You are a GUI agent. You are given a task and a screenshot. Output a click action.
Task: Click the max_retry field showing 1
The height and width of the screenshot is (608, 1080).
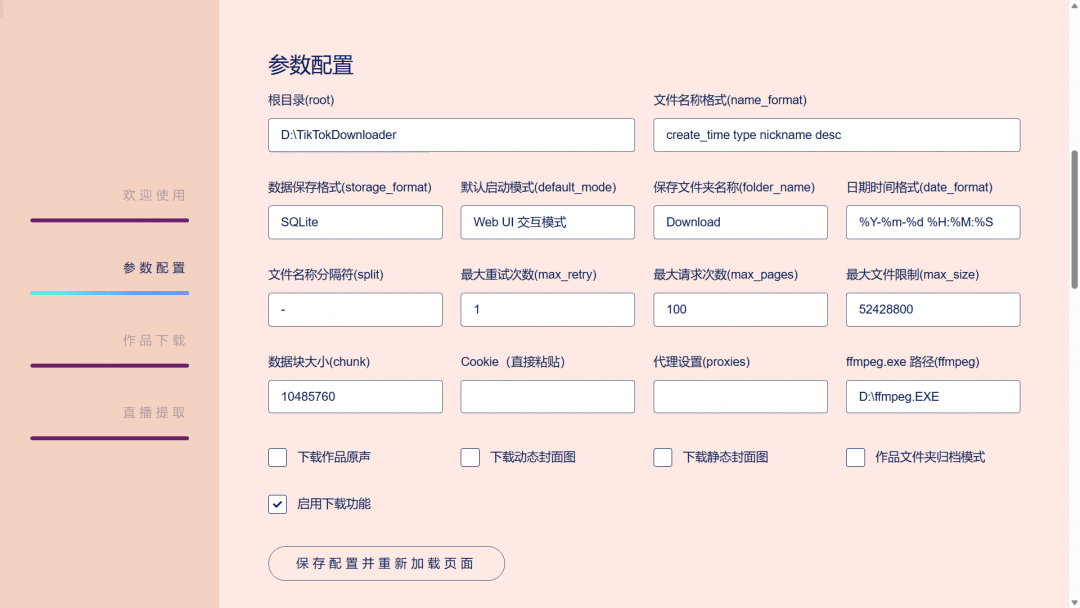point(548,310)
